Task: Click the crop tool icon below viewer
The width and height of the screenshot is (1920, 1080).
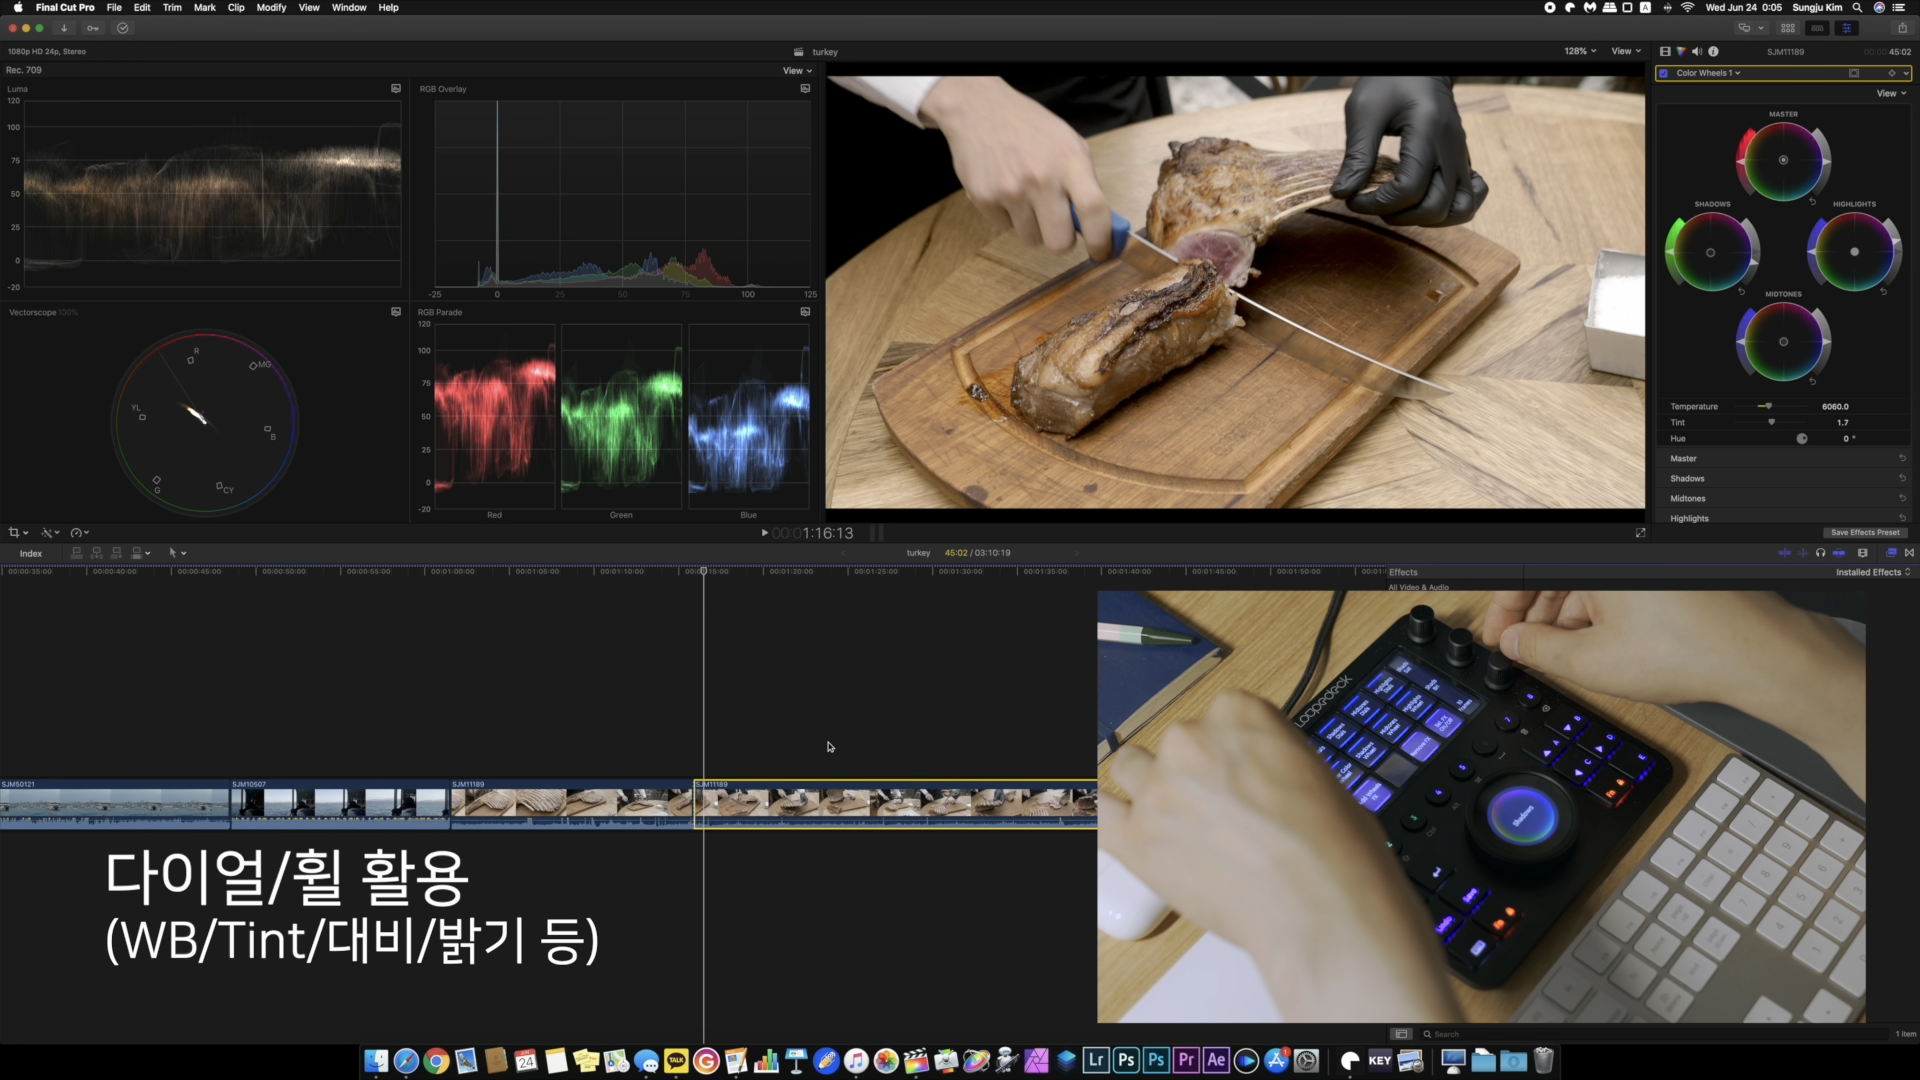Action: (14, 533)
